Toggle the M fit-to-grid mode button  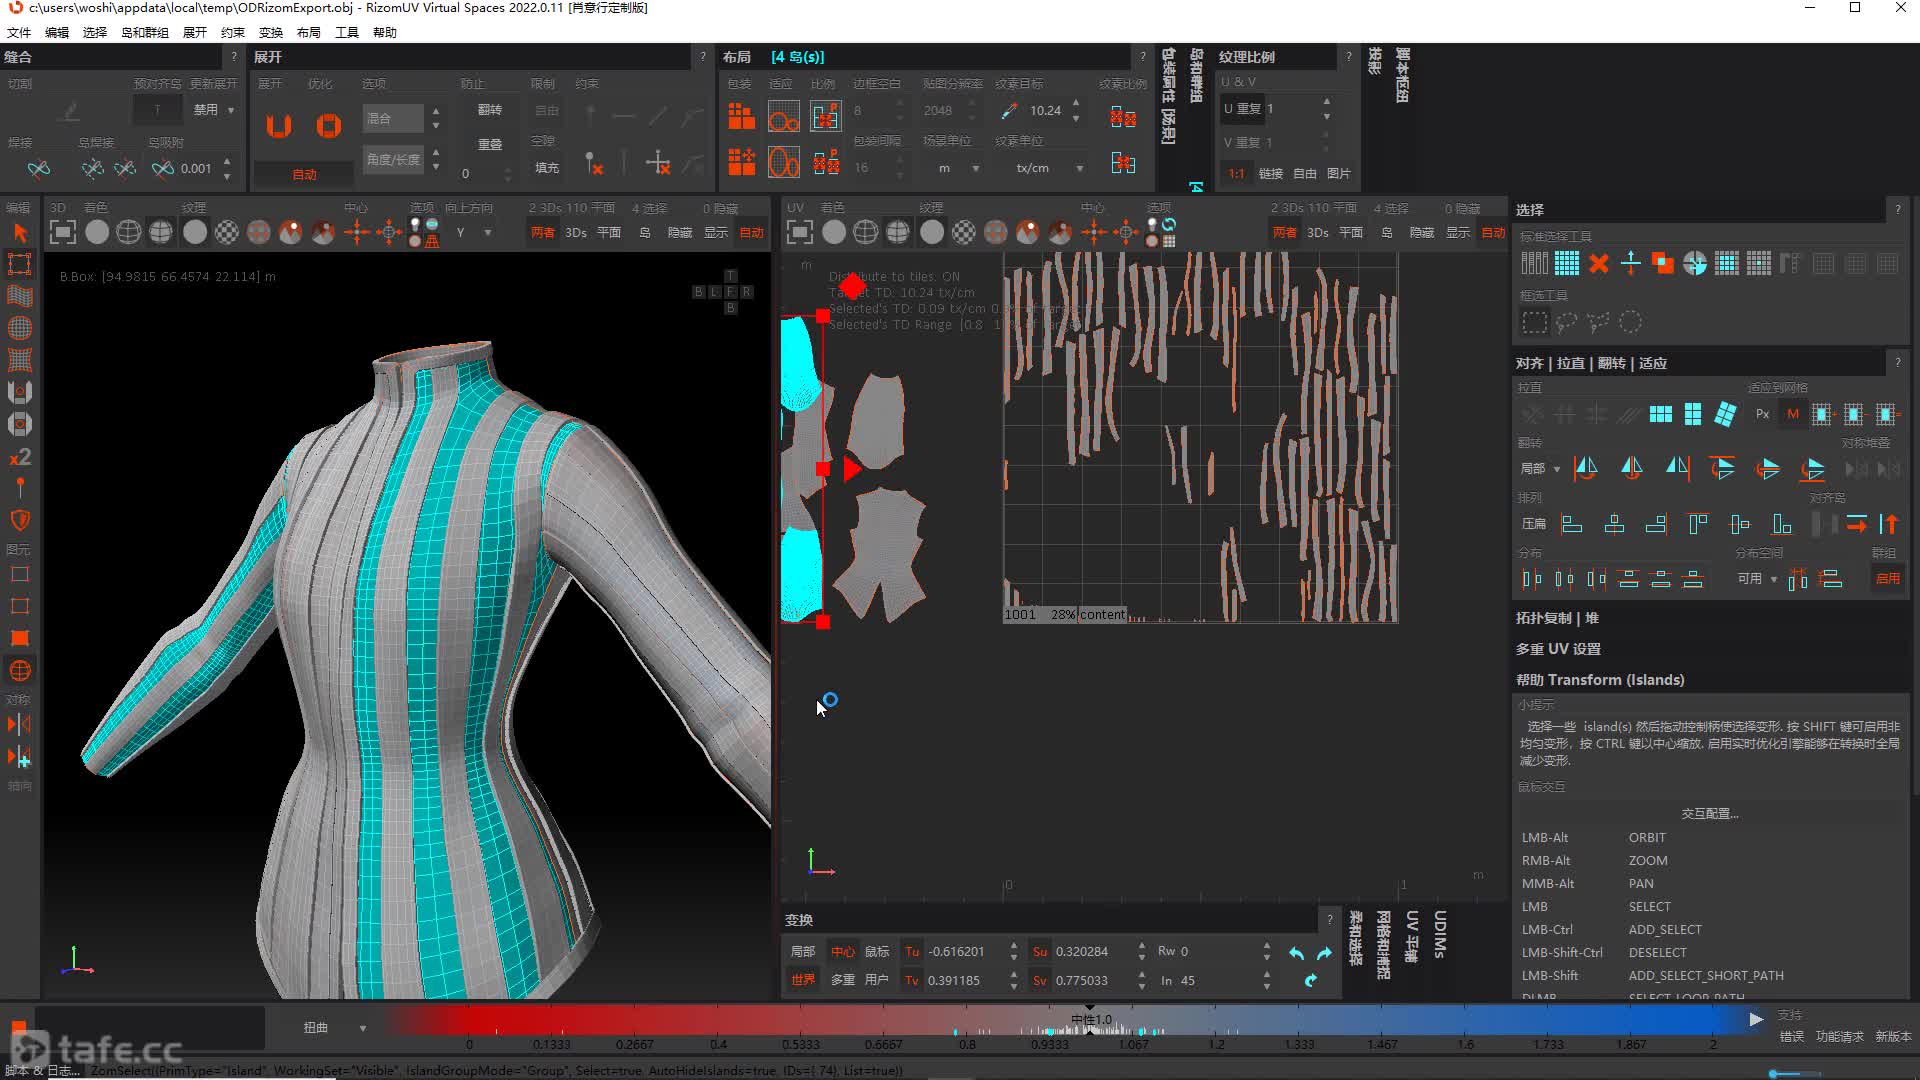pyautogui.click(x=1793, y=414)
